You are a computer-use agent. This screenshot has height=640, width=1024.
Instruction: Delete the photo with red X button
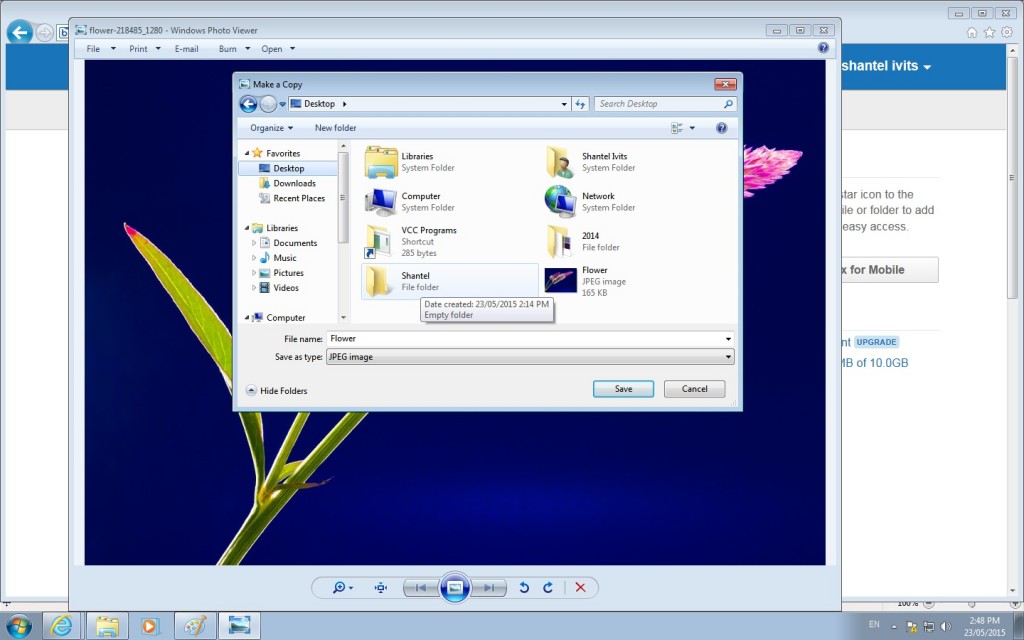tap(580, 588)
